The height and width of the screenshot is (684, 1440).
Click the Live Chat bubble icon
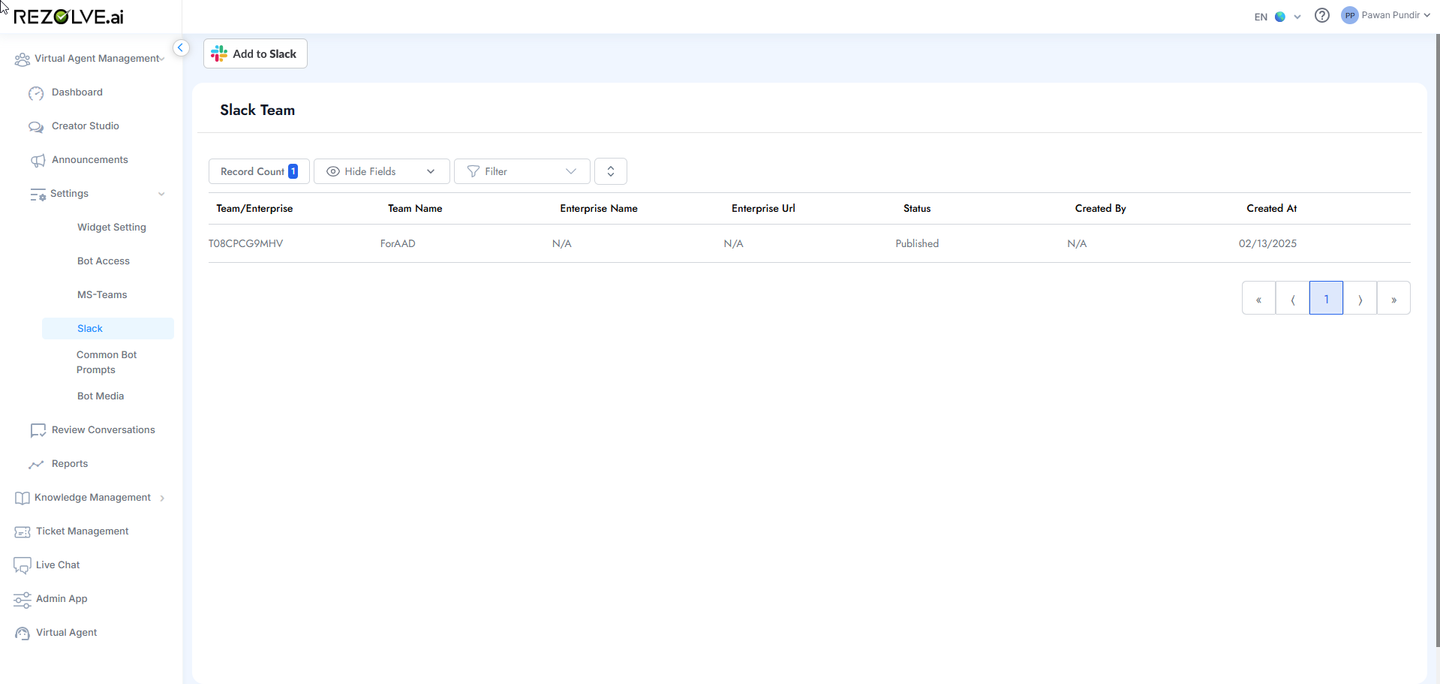pos(22,566)
